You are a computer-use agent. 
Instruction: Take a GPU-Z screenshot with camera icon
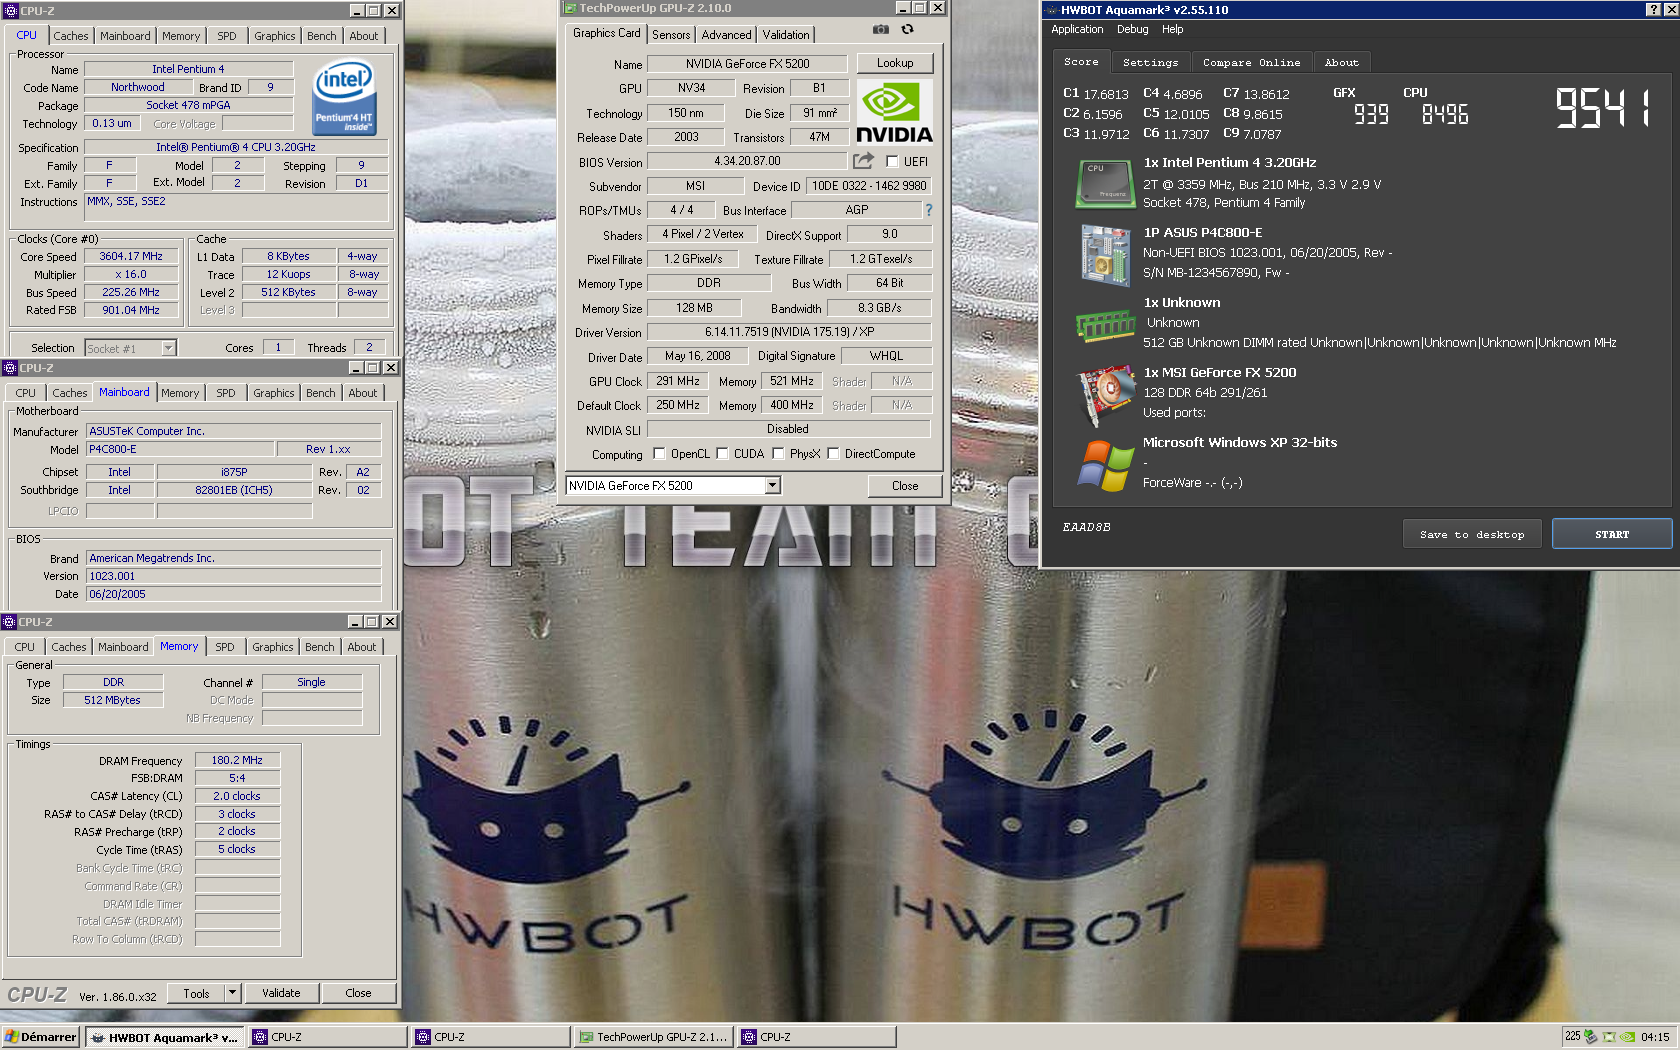point(880,30)
